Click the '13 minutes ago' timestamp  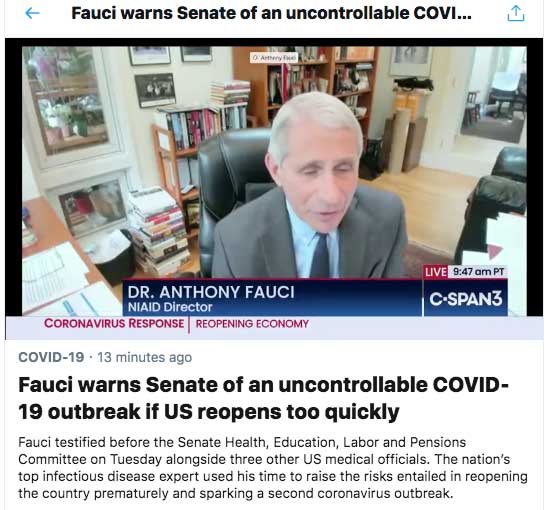[x=144, y=357]
